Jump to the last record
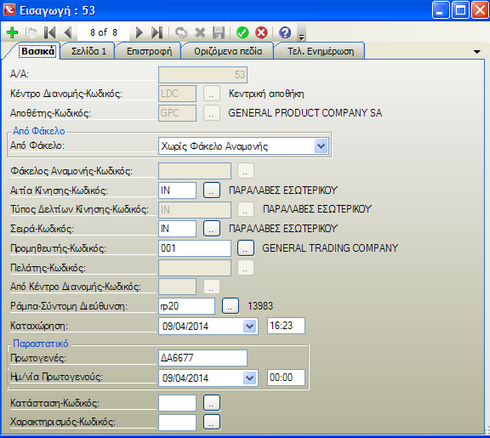This screenshot has height=438, width=490. [157, 33]
